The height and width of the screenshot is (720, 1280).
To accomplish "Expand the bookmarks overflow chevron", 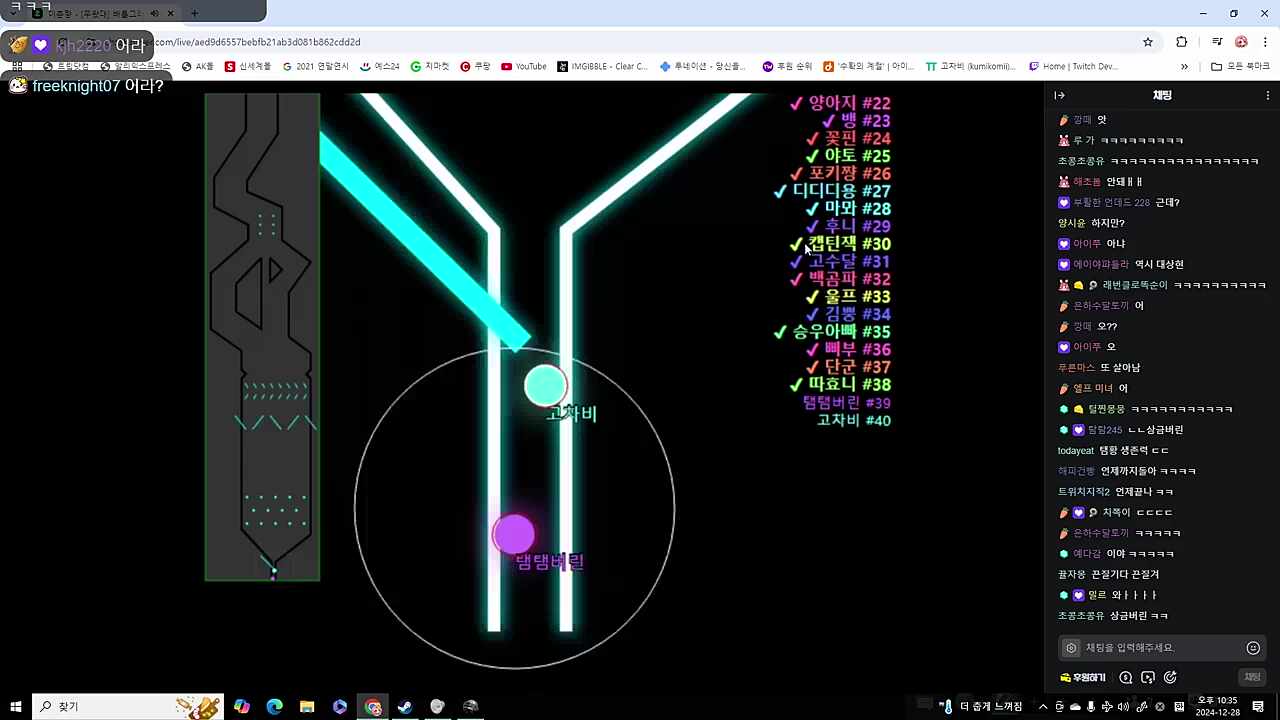I will [1184, 67].
